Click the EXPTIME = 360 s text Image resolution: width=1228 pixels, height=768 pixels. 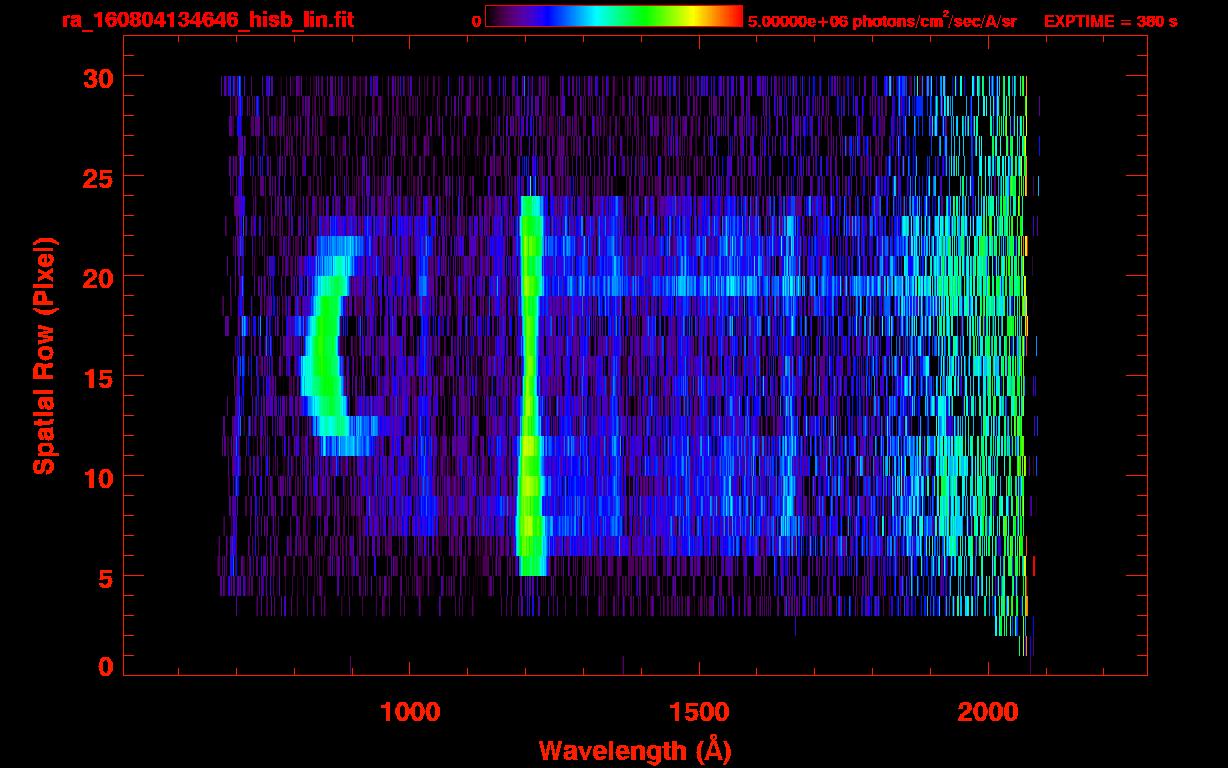click(x=1110, y=21)
